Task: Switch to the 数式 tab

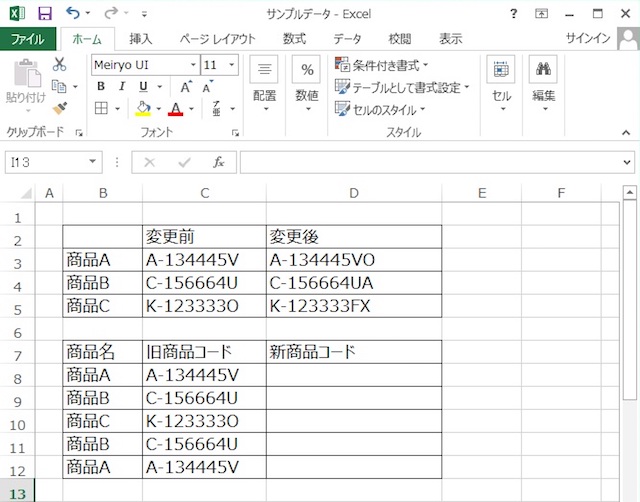Action: pos(294,39)
